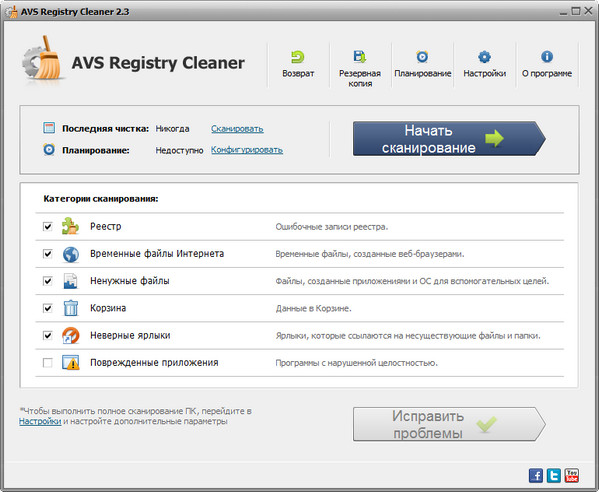The height and width of the screenshot is (492, 599).
Task: Click the title bar application icon
Action: (x=11, y=11)
